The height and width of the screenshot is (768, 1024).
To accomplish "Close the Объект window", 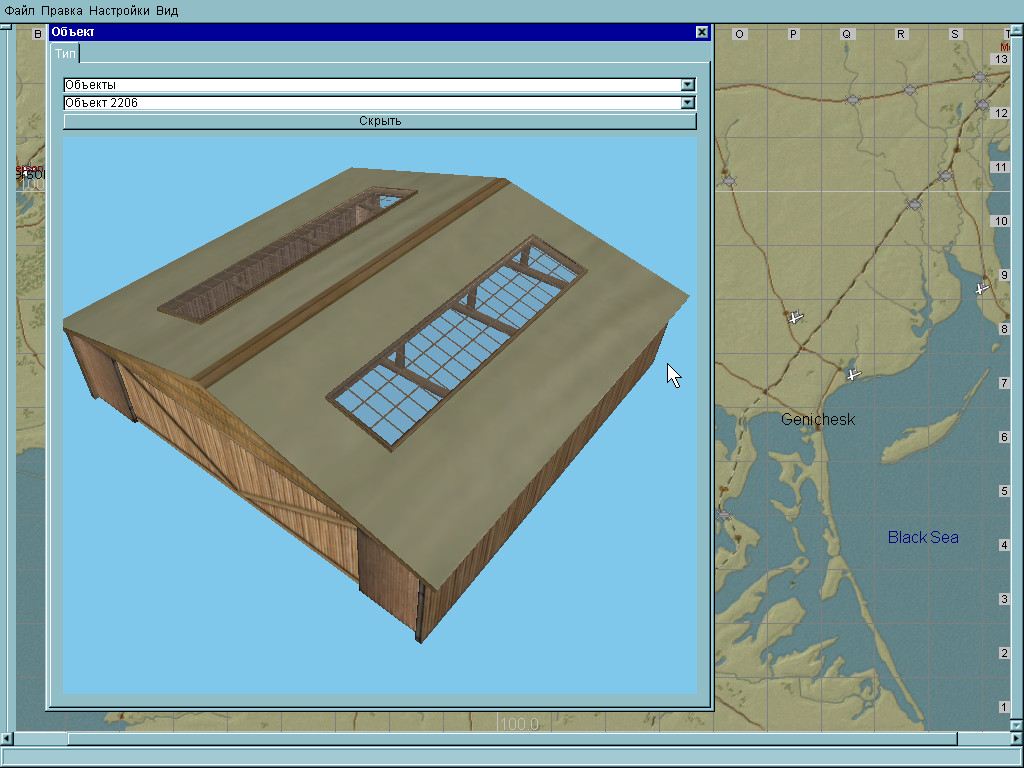I will click(701, 32).
